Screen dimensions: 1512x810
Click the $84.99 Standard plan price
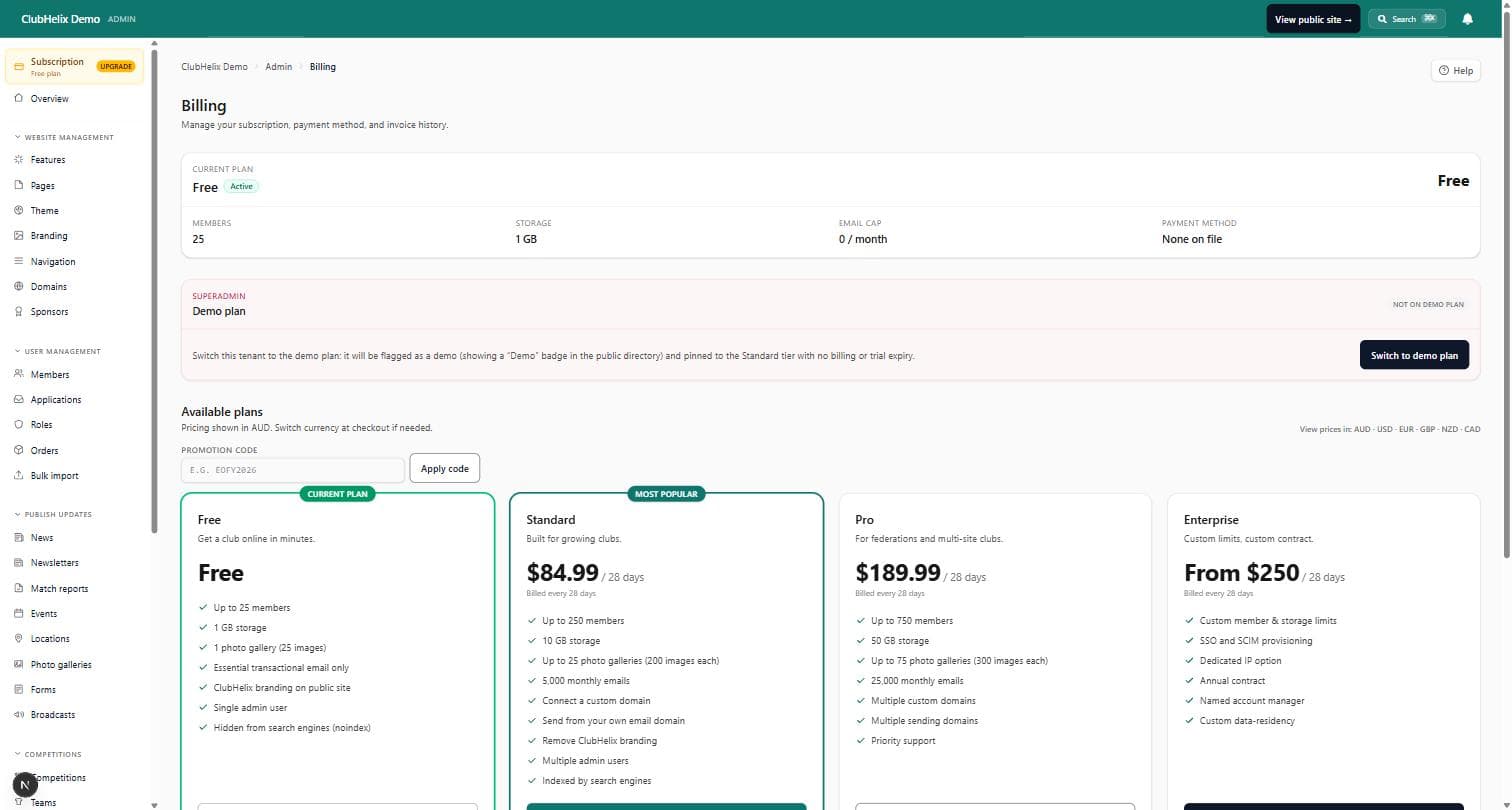coord(563,573)
